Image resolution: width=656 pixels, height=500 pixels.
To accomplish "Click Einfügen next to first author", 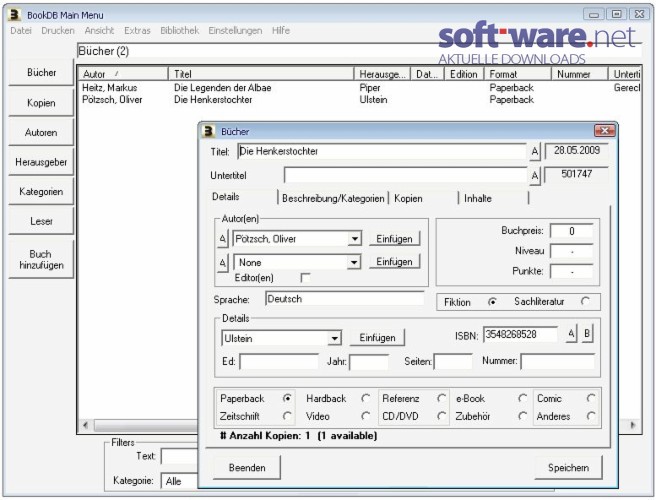I will [x=394, y=239].
